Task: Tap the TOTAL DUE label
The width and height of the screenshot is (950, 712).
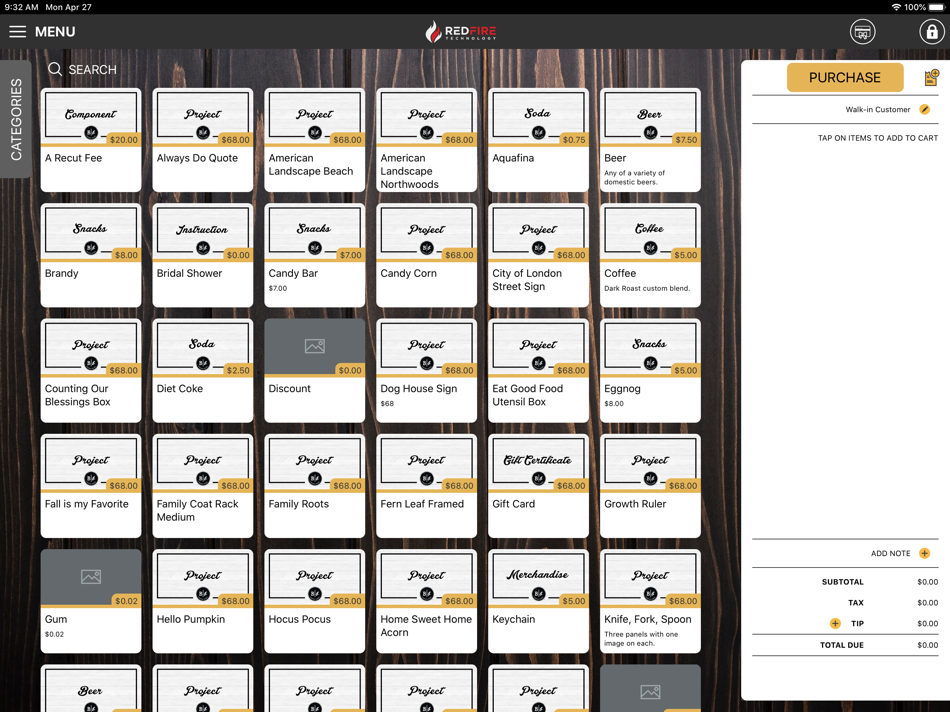Action: coord(842,645)
